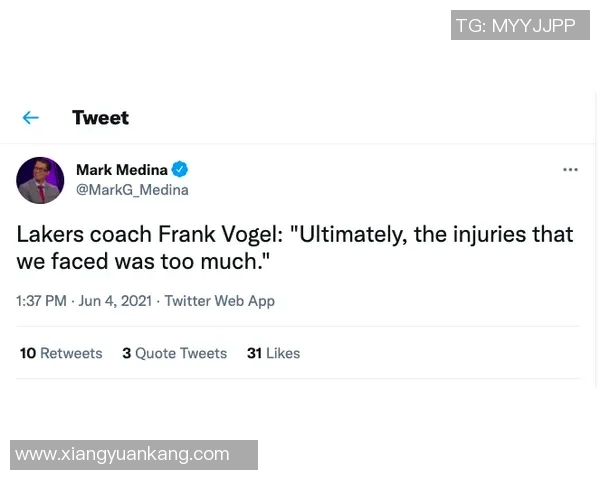
Task: Click the back arrow beside Tweet header
Action: coord(31,118)
